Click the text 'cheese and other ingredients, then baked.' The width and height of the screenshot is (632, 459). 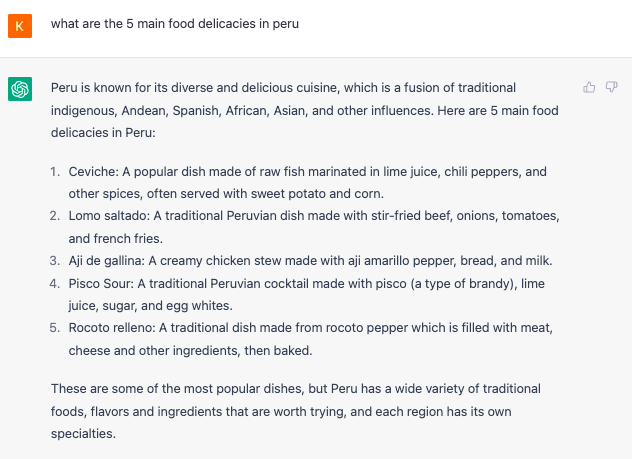click(190, 351)
